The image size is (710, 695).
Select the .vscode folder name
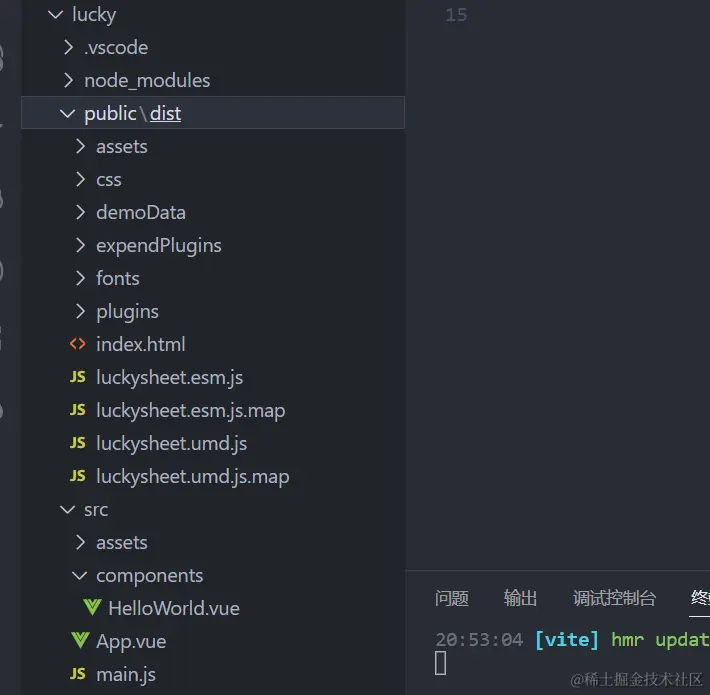(x=116, y=48)
